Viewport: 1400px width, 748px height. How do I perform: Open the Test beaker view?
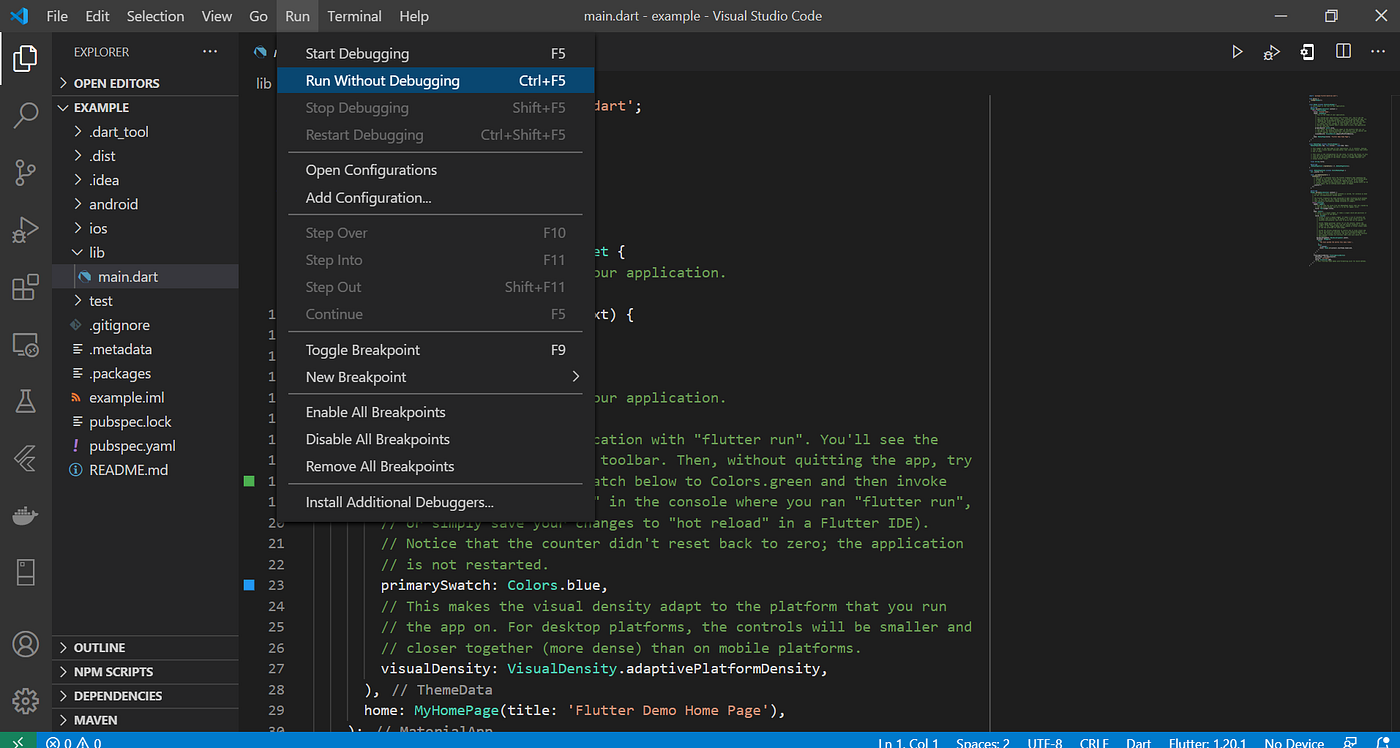pos(25,401)
